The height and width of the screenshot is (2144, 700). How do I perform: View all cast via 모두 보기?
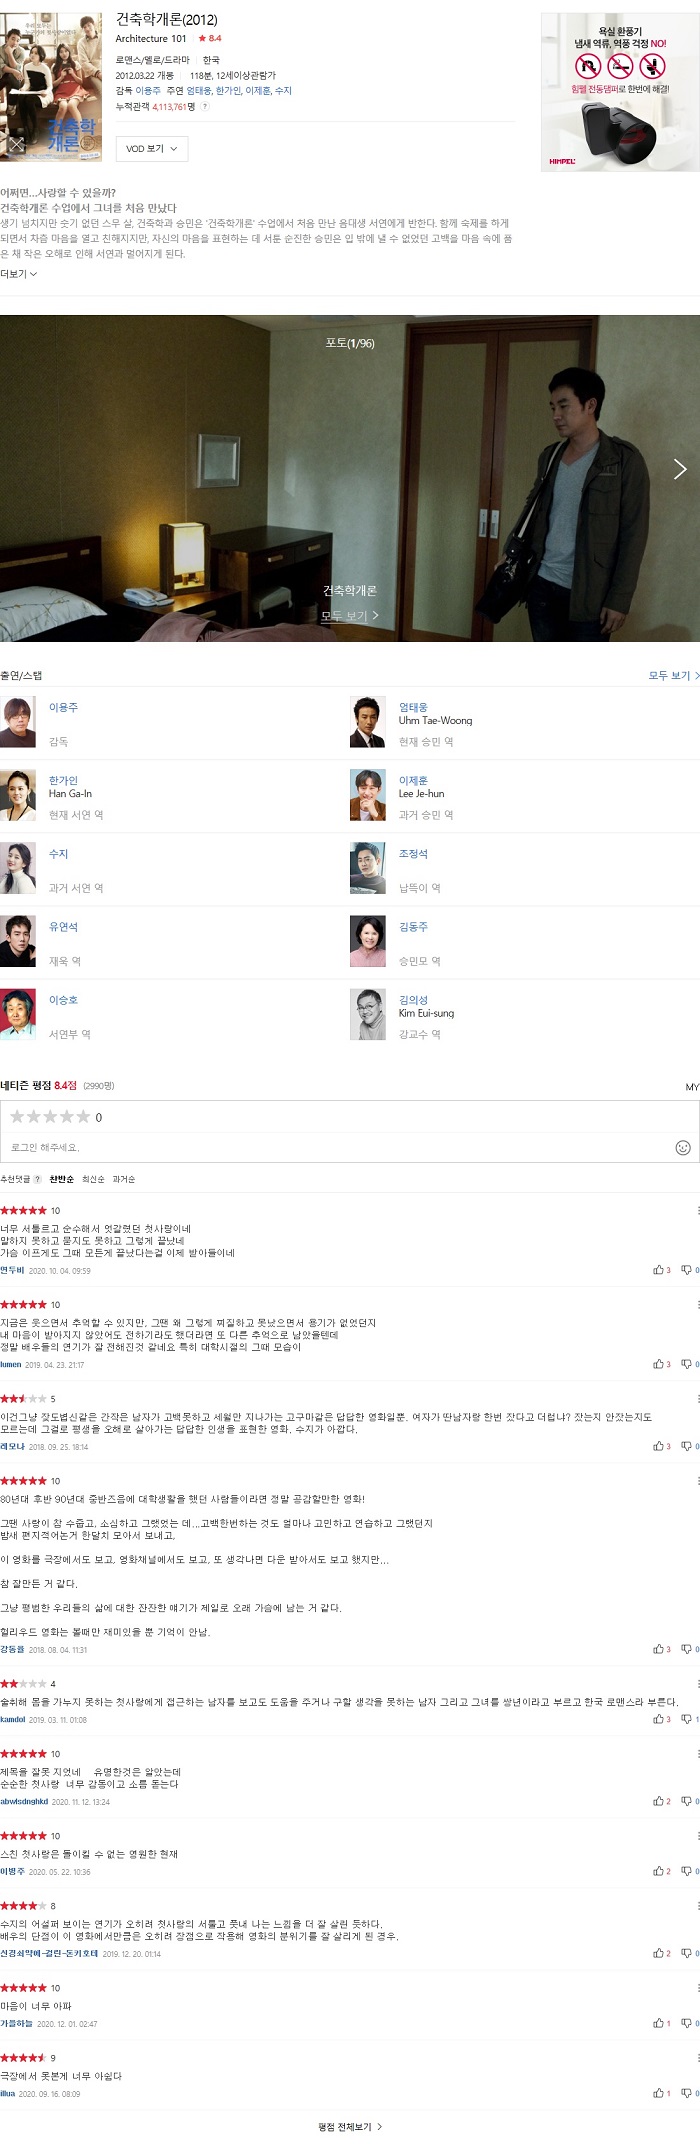(x=674, y=676)
